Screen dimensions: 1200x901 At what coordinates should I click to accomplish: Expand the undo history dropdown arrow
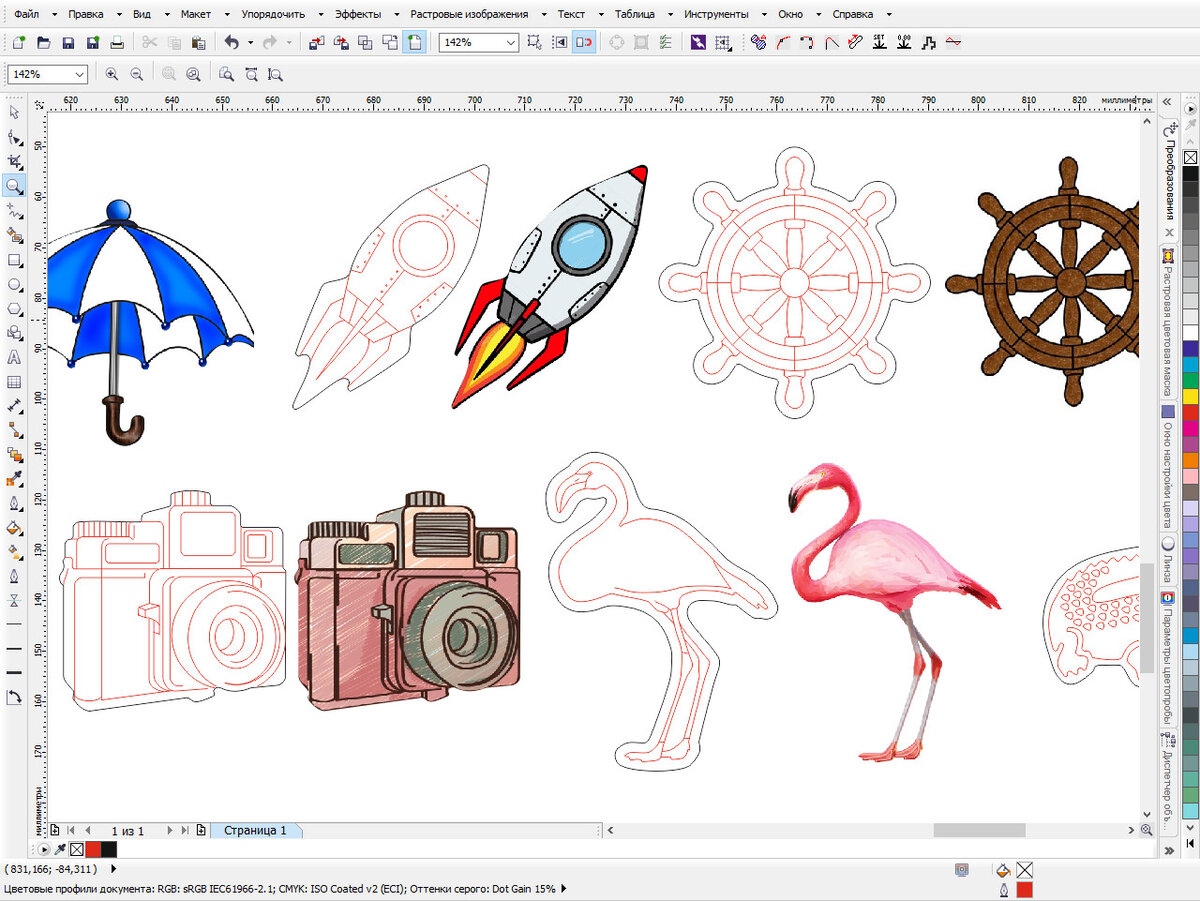249,43
